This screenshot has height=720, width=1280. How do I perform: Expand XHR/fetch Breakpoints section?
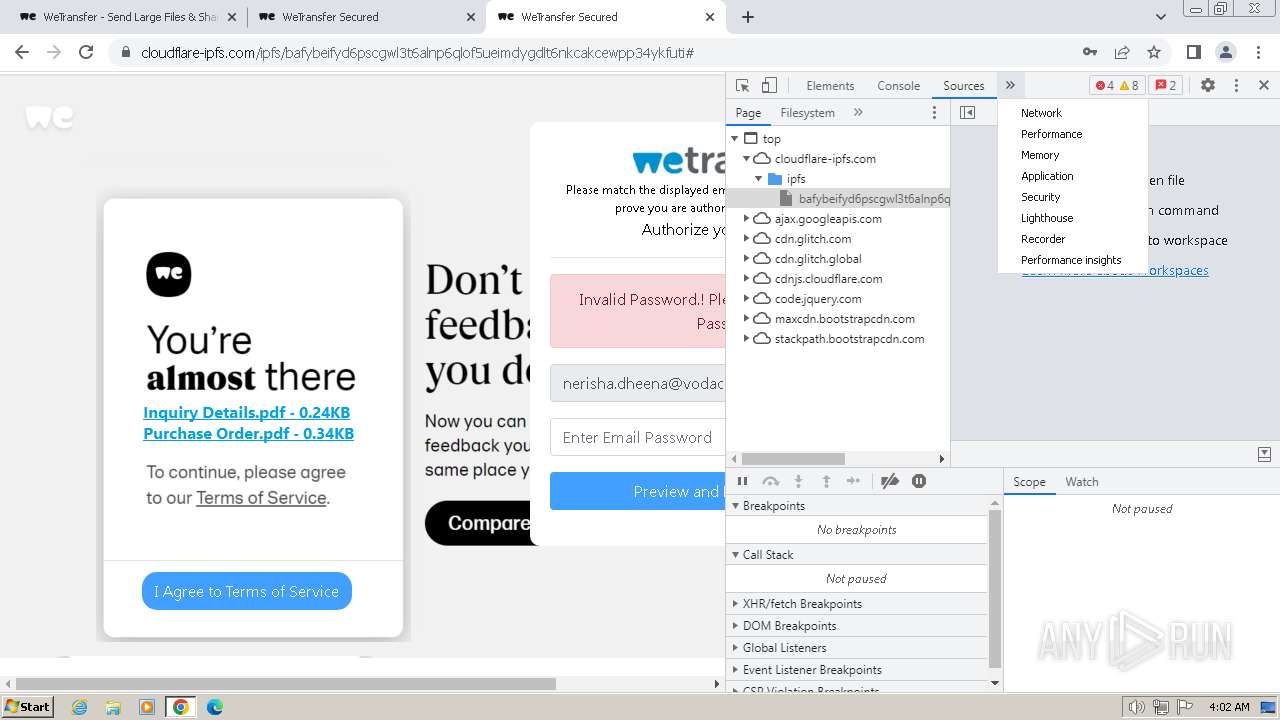(x=856, y=604)
